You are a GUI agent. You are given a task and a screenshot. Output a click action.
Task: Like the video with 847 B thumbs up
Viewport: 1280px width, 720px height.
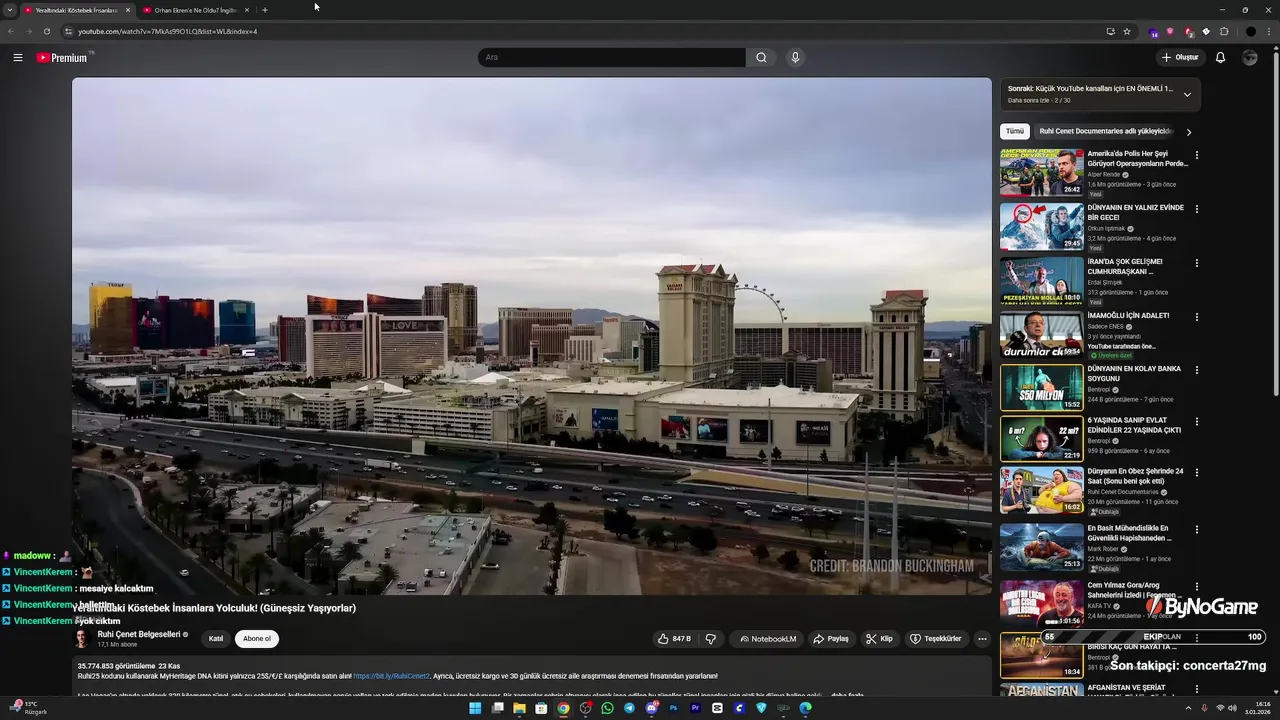(x=674, y=639)
